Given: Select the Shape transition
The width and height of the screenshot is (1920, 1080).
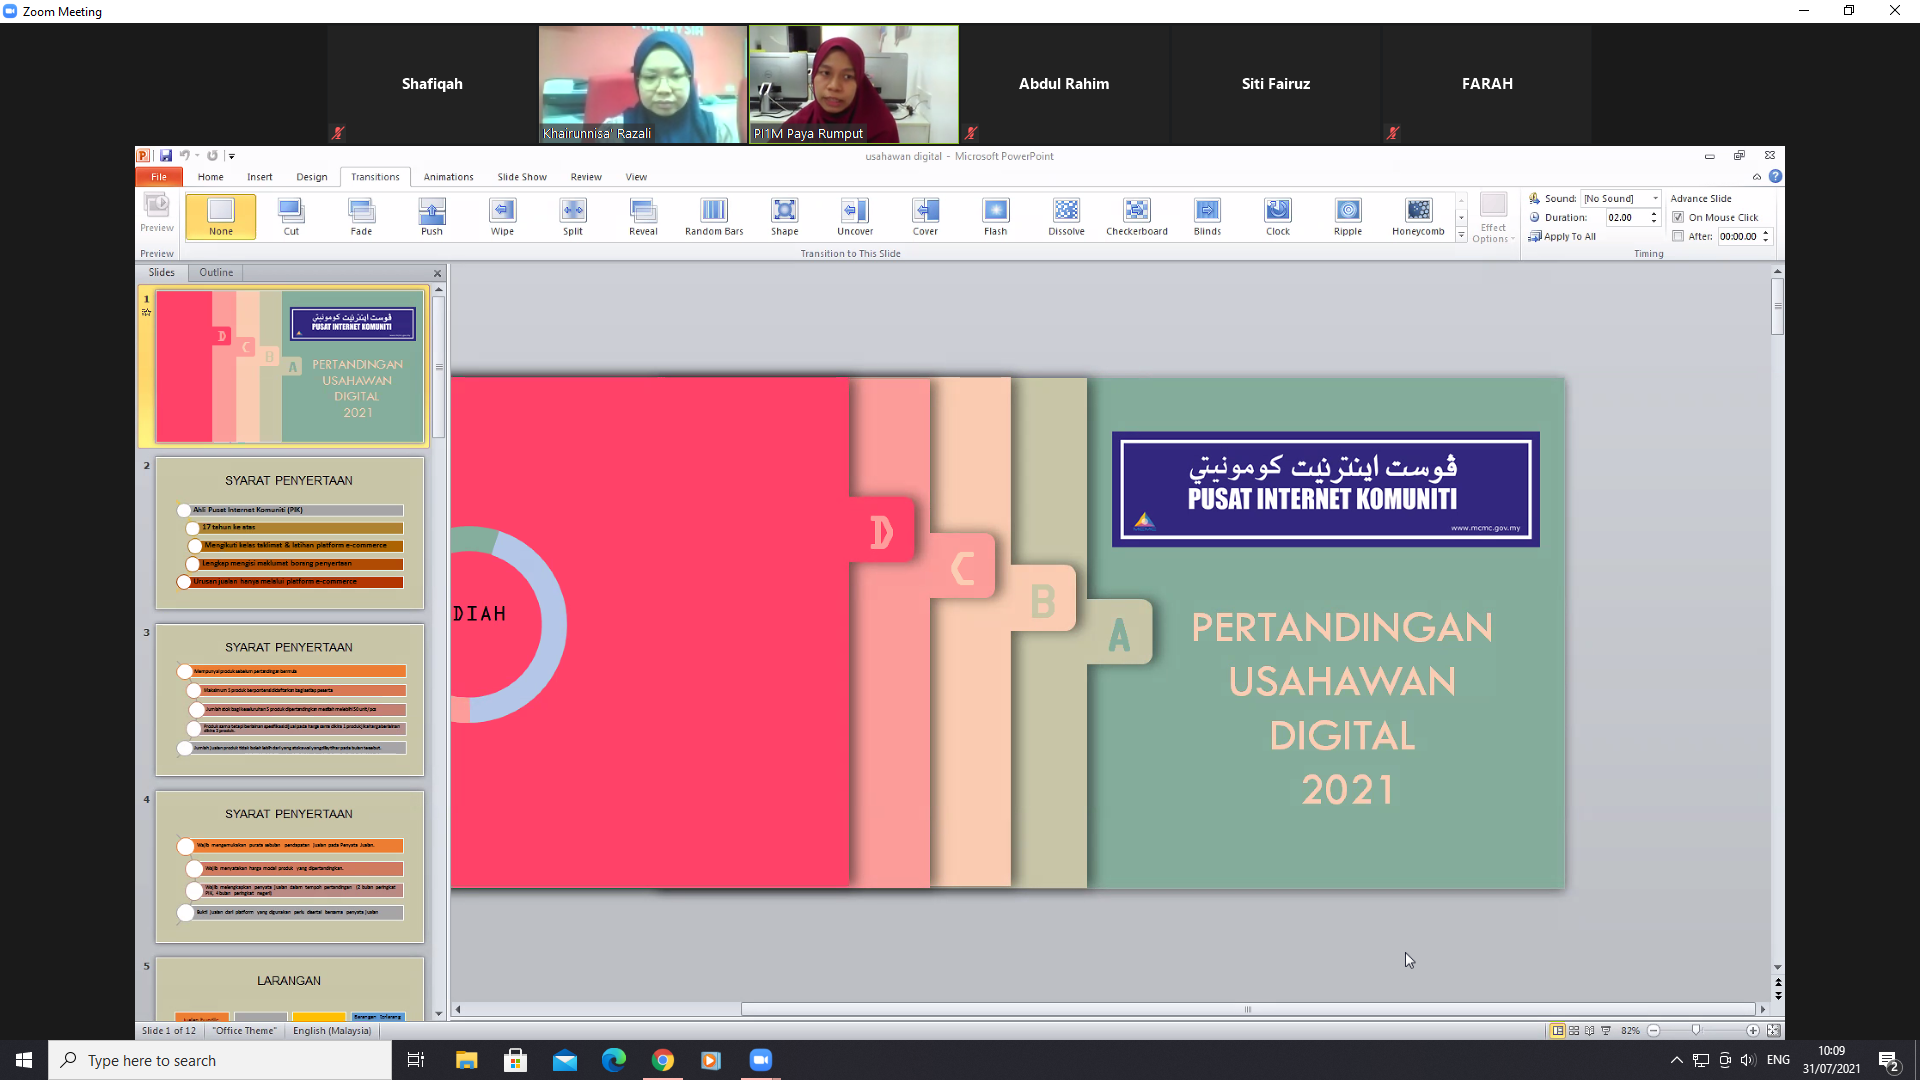Looking at the screenshot, I should [785, 216].
